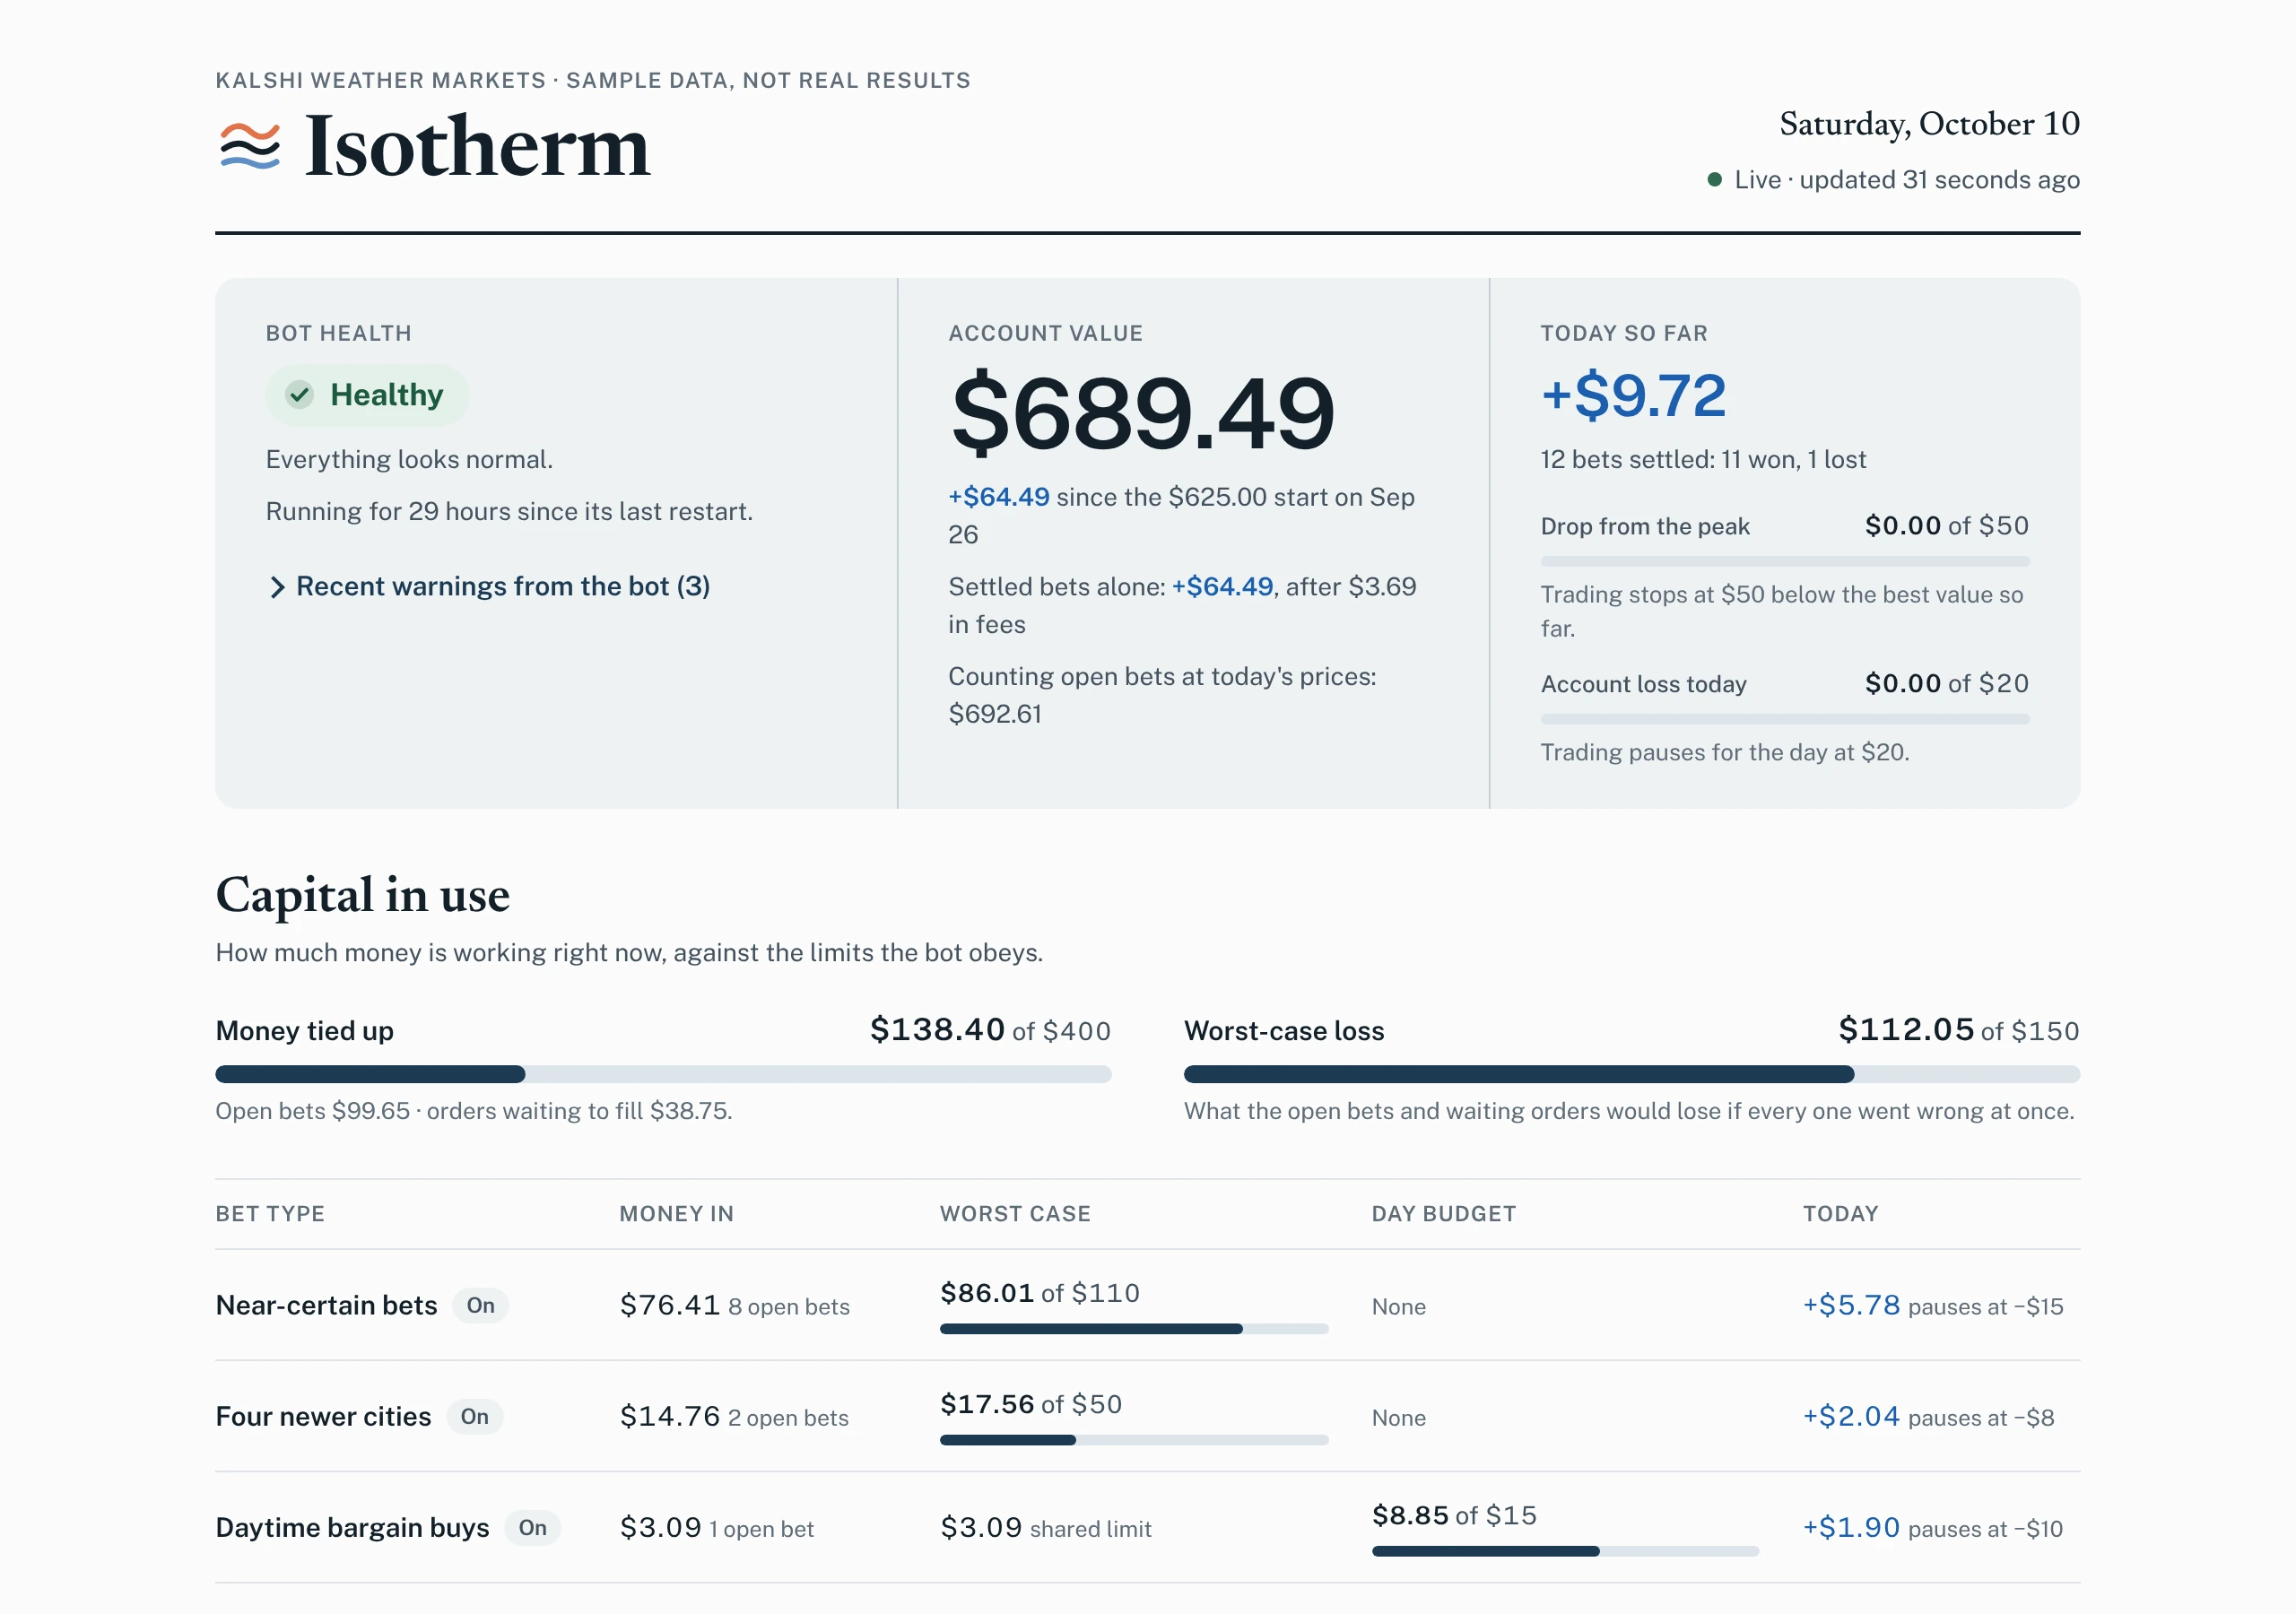Click the $14.76 money in value
2296x1614 pixels.
tap(669, 1416)
